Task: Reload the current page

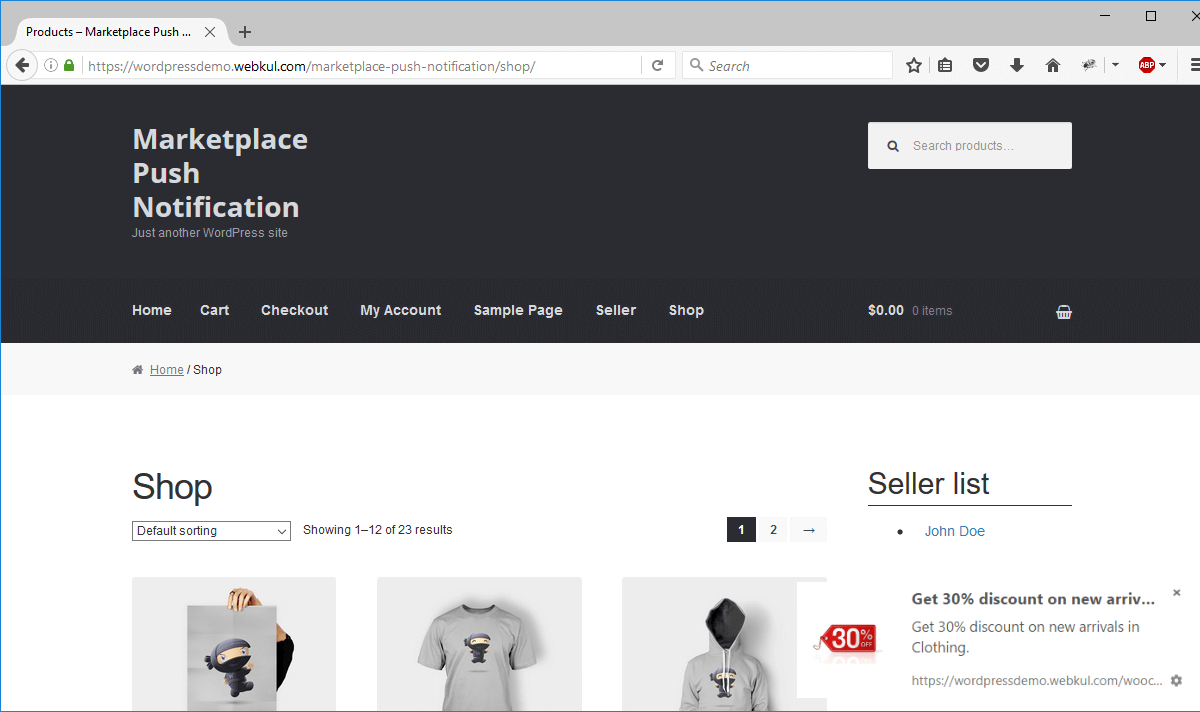Action: [657, 64]
